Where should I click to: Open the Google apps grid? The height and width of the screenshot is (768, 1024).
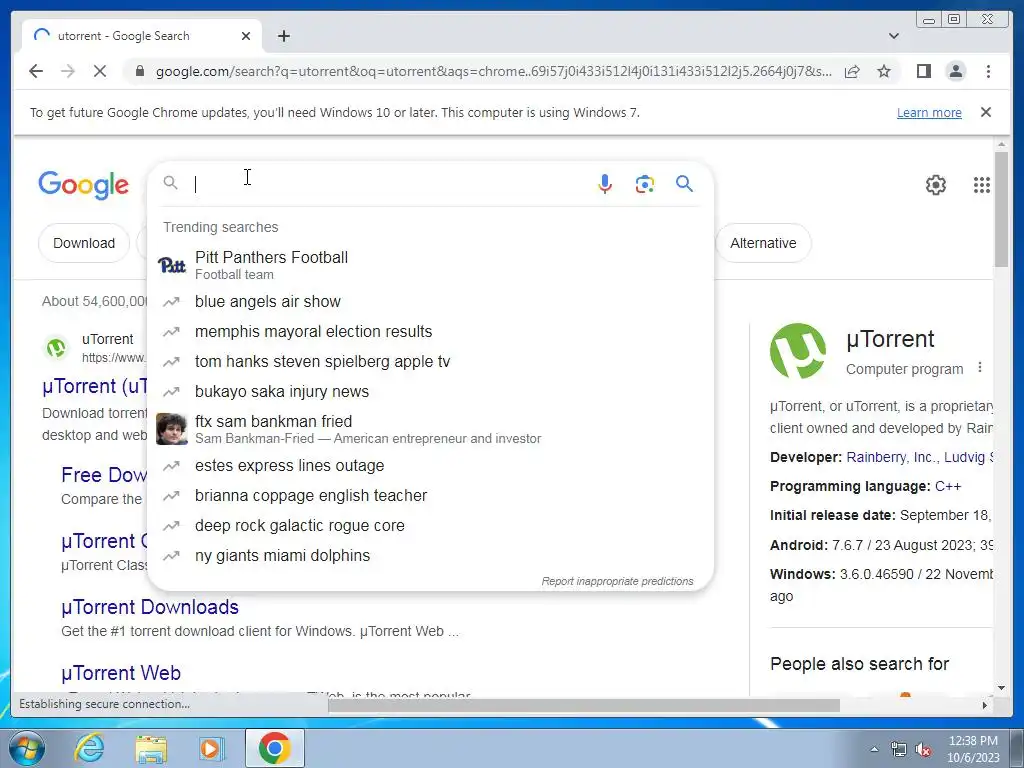pos(982,185)
